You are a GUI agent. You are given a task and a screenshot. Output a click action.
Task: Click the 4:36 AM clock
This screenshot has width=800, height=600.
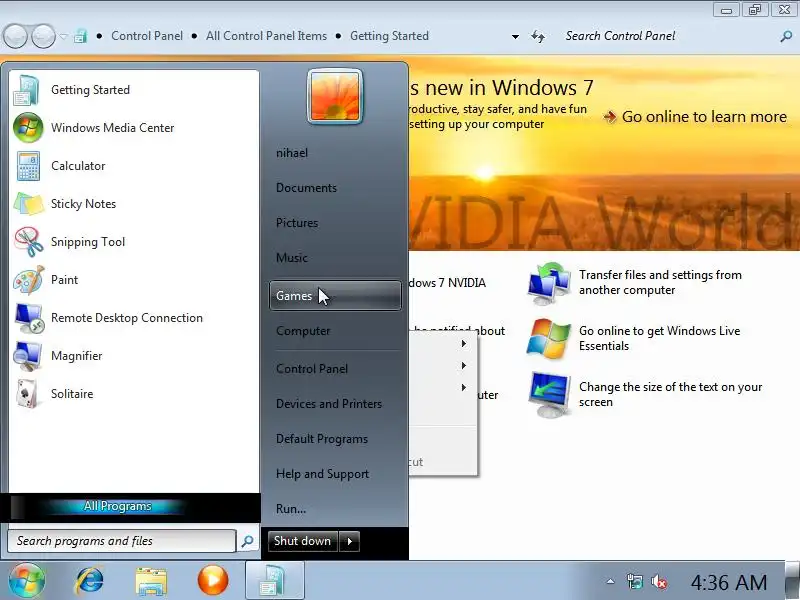[x=729, y=582]
